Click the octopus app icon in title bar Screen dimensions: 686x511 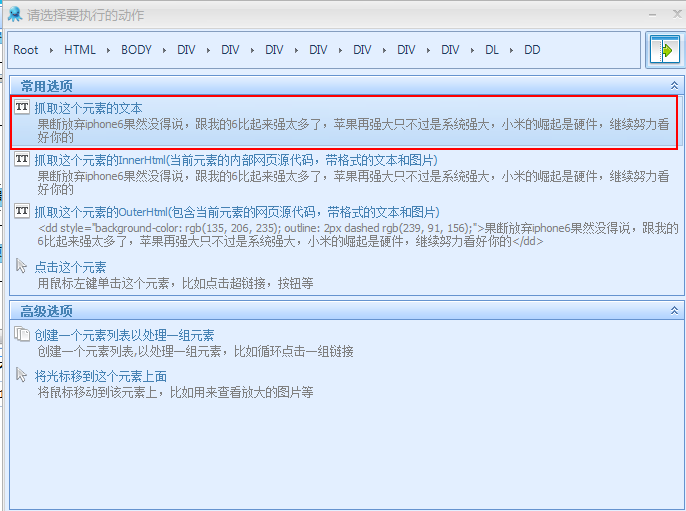point(15,14)
